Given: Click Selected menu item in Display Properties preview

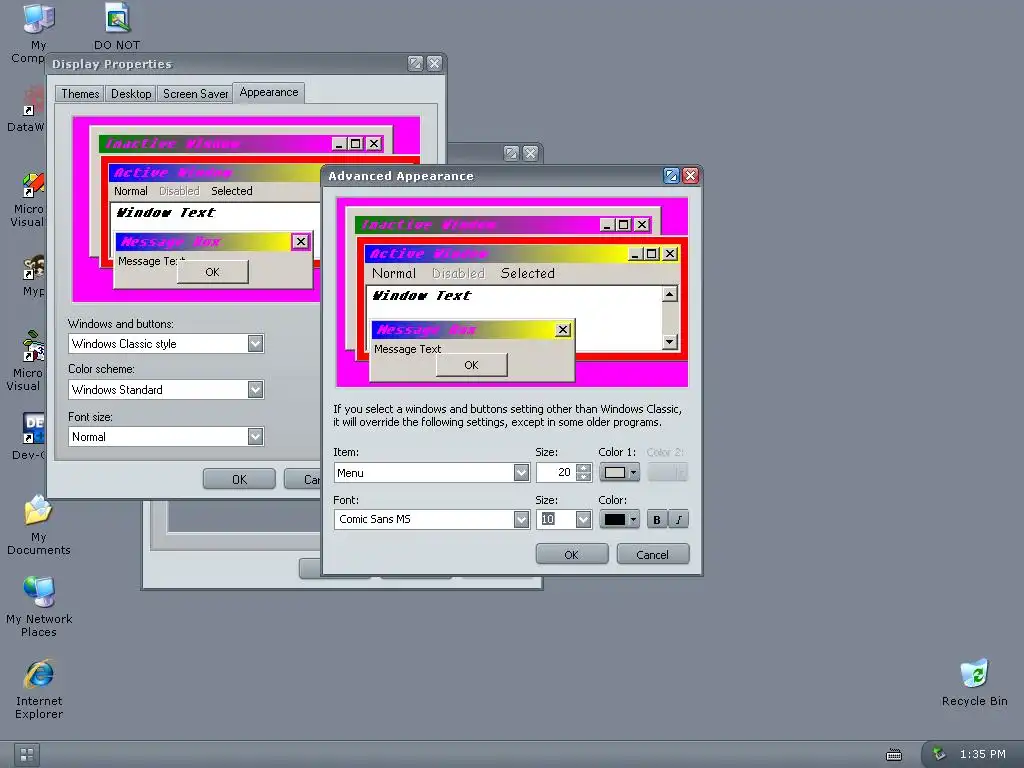Looking at the screenshot, I should pos(232,191).
